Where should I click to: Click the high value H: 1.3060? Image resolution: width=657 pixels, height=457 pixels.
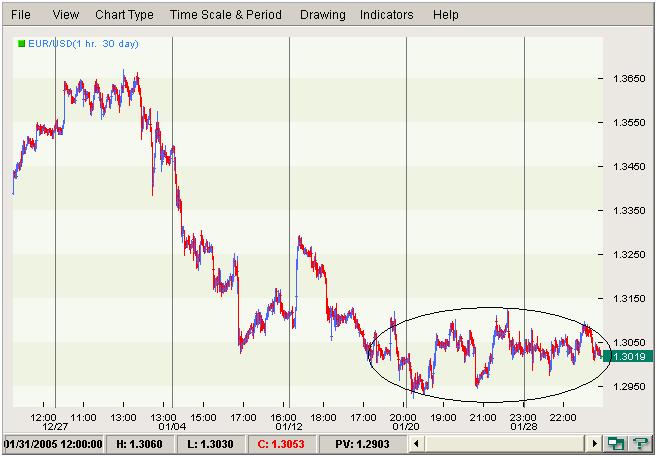(x=140, y=444)
